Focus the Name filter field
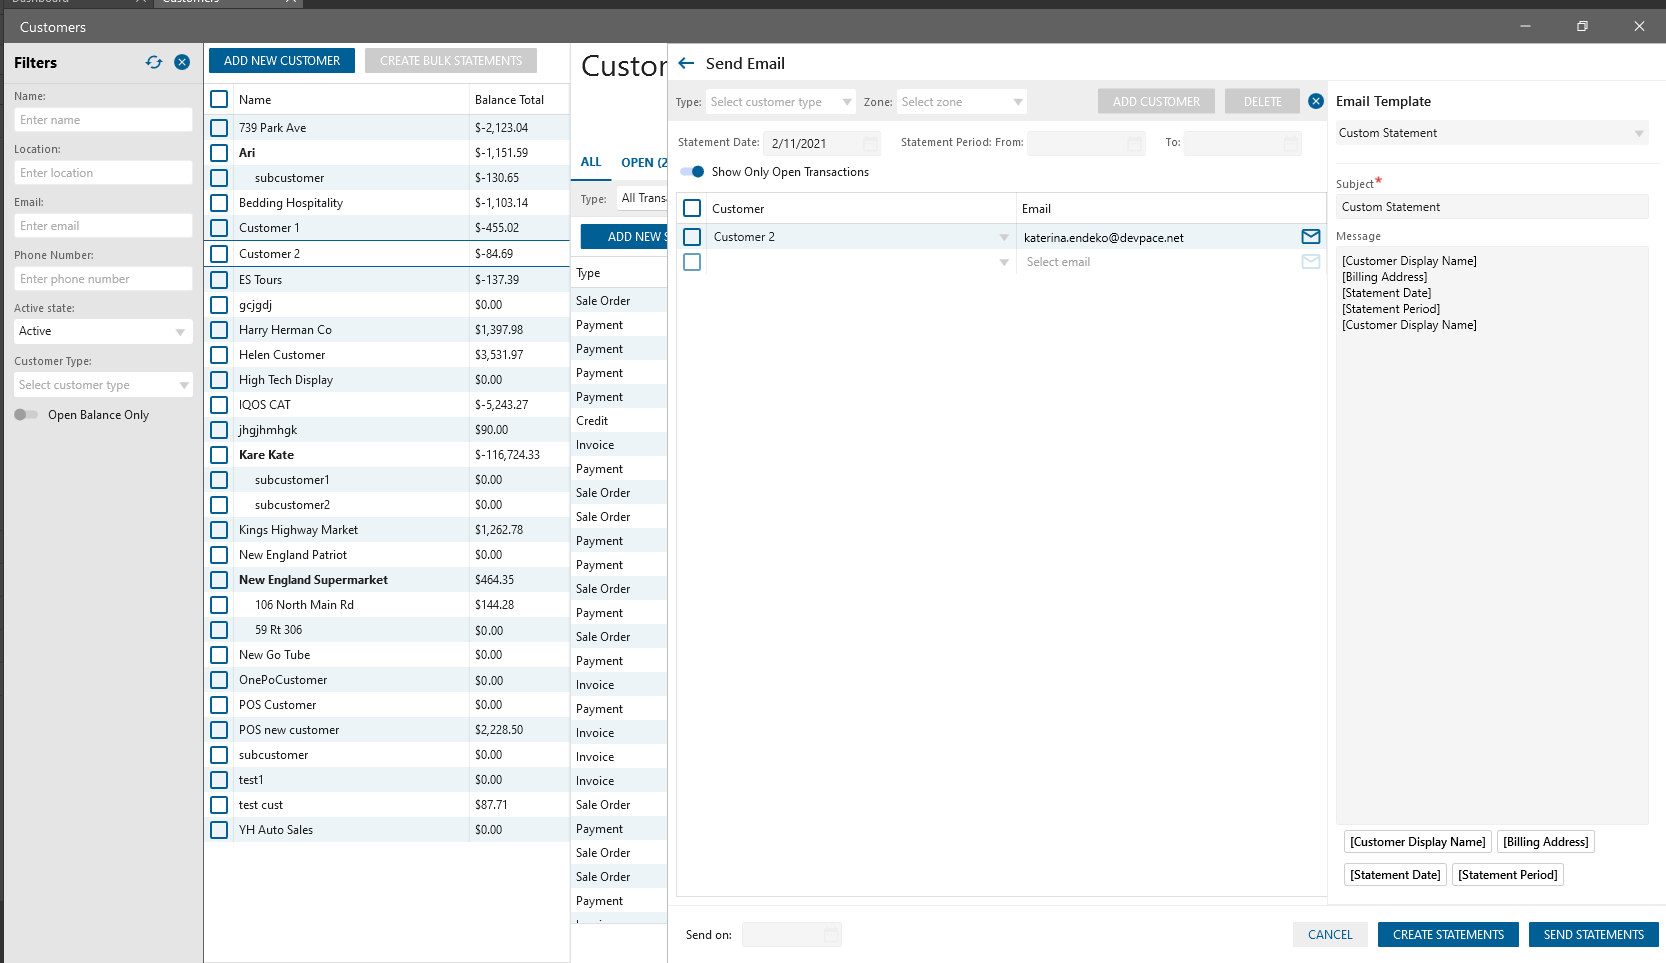Screen dimensions: 1666x963 coord(103,120)
